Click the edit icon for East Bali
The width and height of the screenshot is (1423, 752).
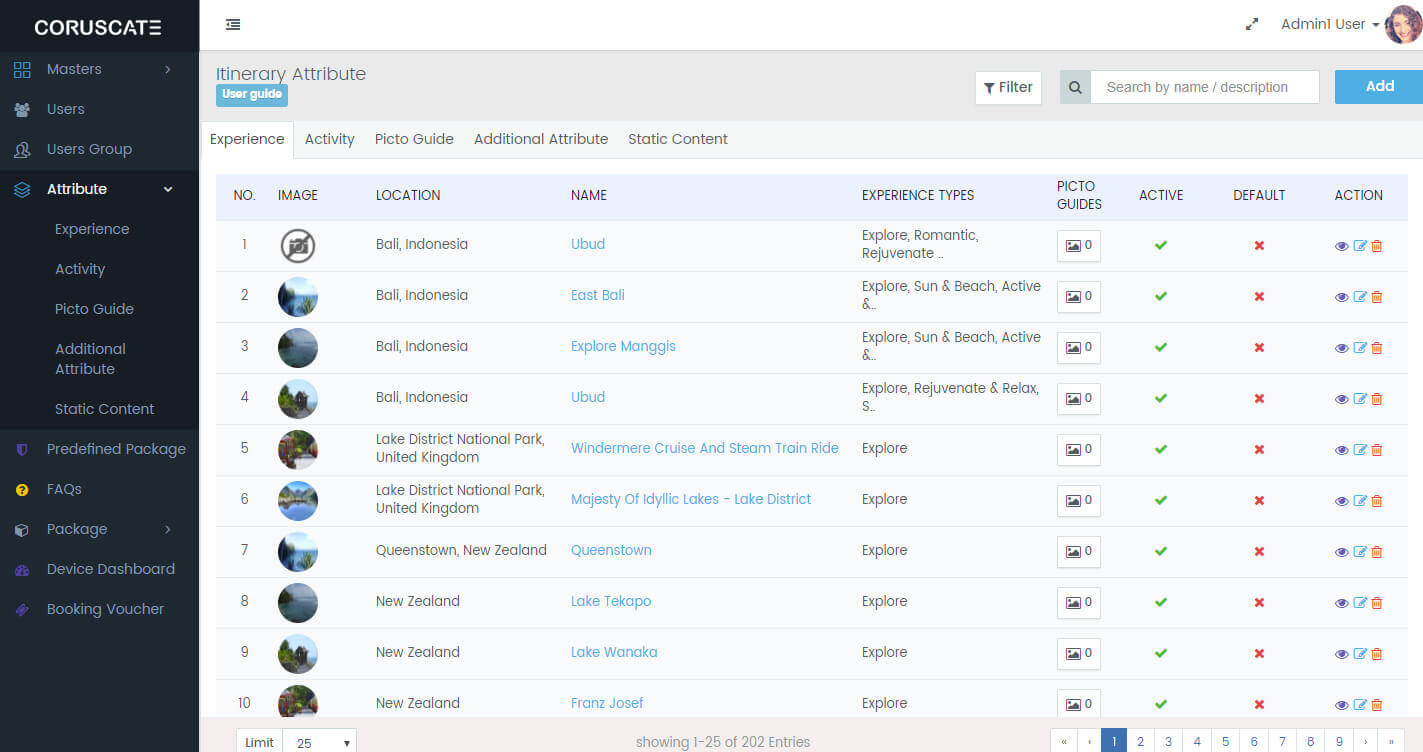(x=1359, y=297)
